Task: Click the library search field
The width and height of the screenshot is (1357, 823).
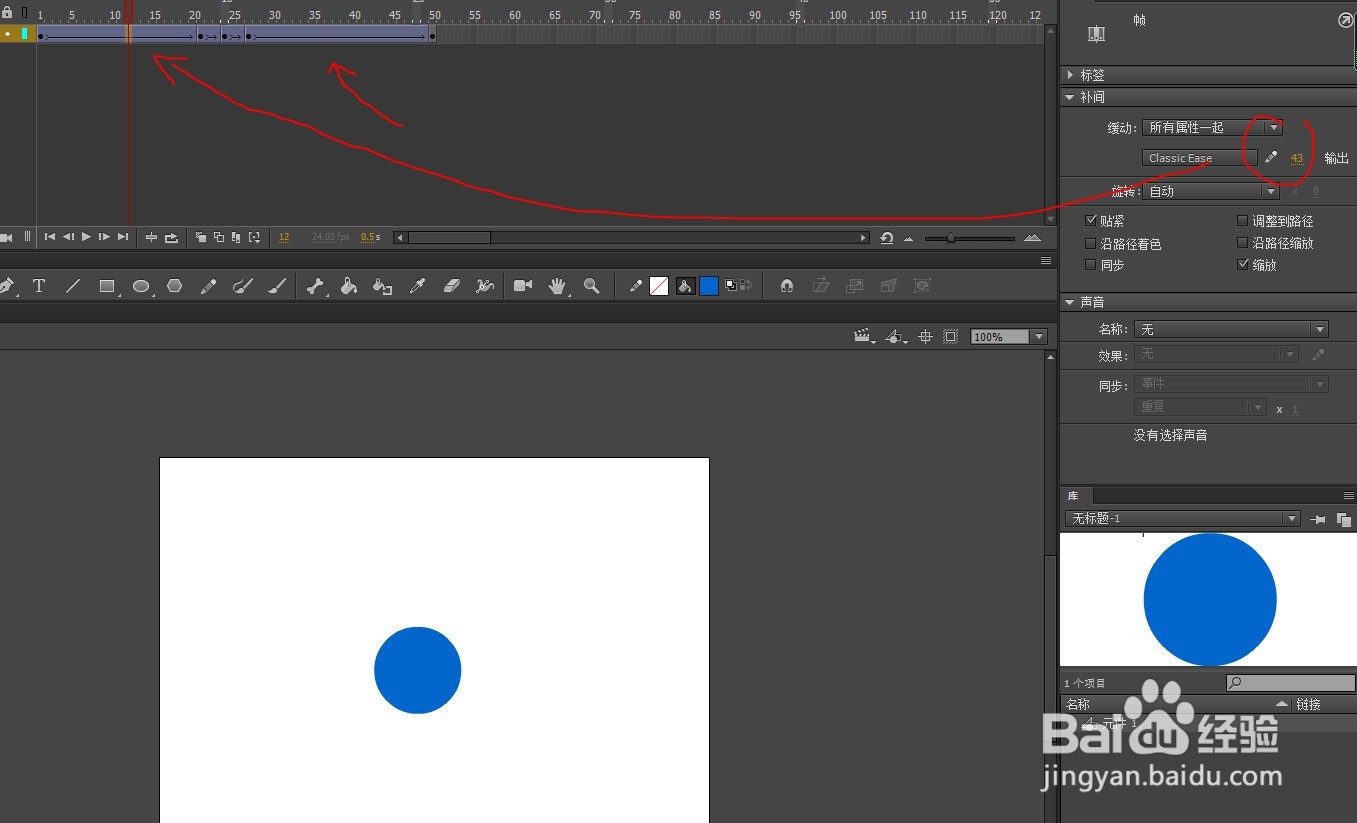Action: click(x=1291, y=683)
